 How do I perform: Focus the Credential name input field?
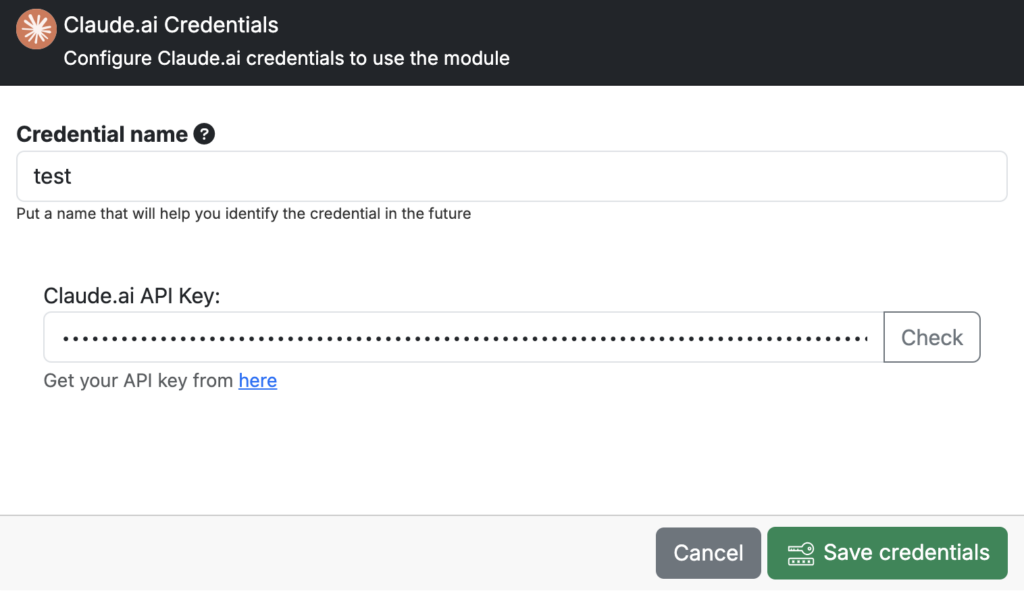click(511, 176)
